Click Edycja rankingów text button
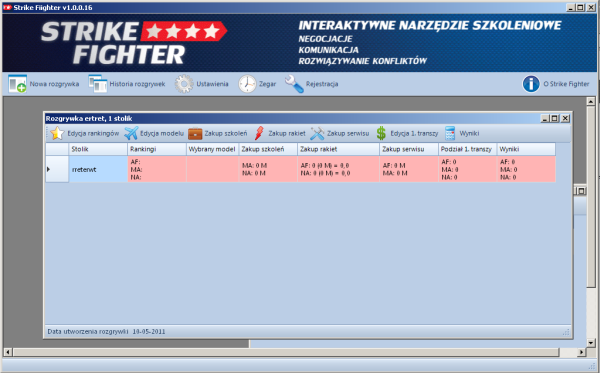The width and height of the screenshot is (600, 373). coord(93,133)
